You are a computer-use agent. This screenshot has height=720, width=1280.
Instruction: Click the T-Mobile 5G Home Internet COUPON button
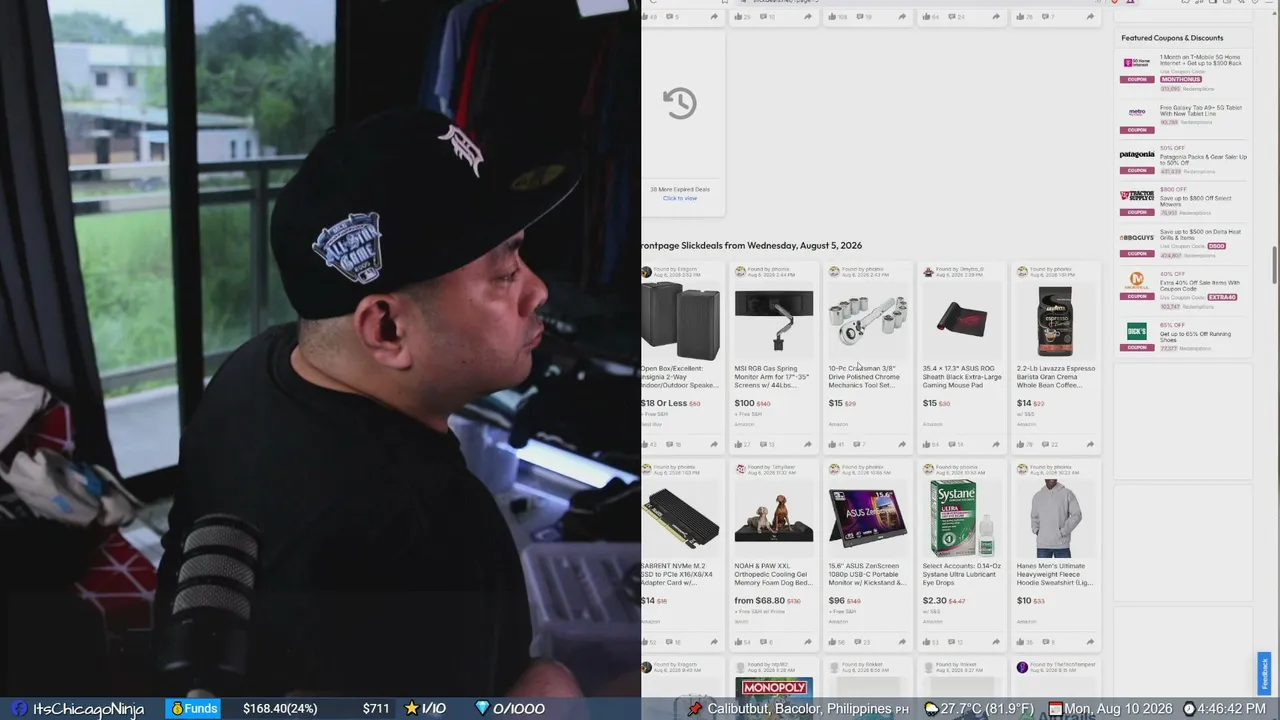coord(1137,79)
